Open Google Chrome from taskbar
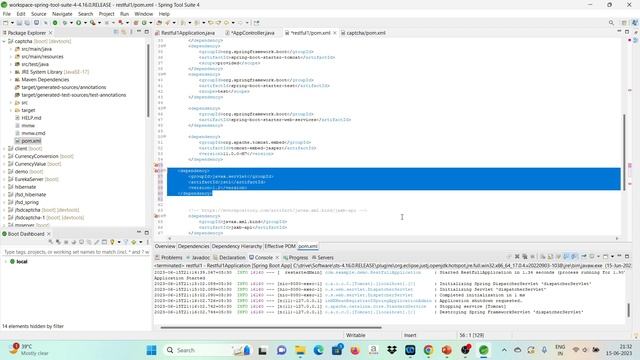Viewport: 640px width, 360px height. [428, 350]
